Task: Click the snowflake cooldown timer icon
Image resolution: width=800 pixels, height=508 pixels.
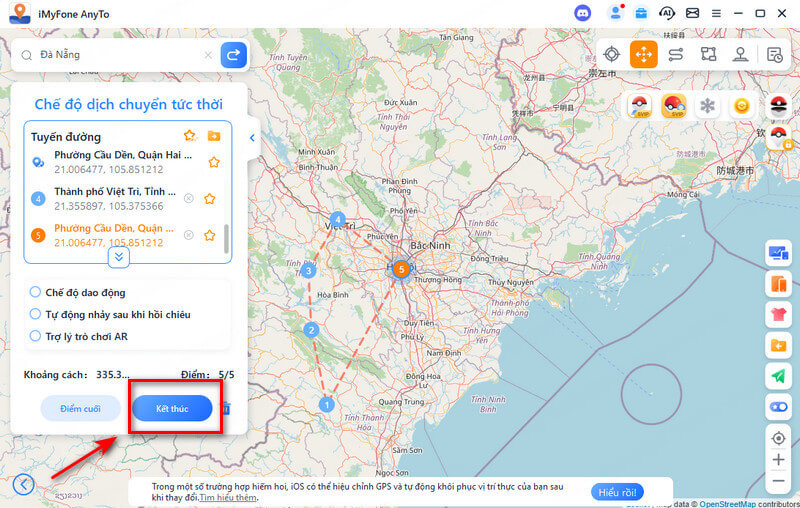Action: coord(707,106)
